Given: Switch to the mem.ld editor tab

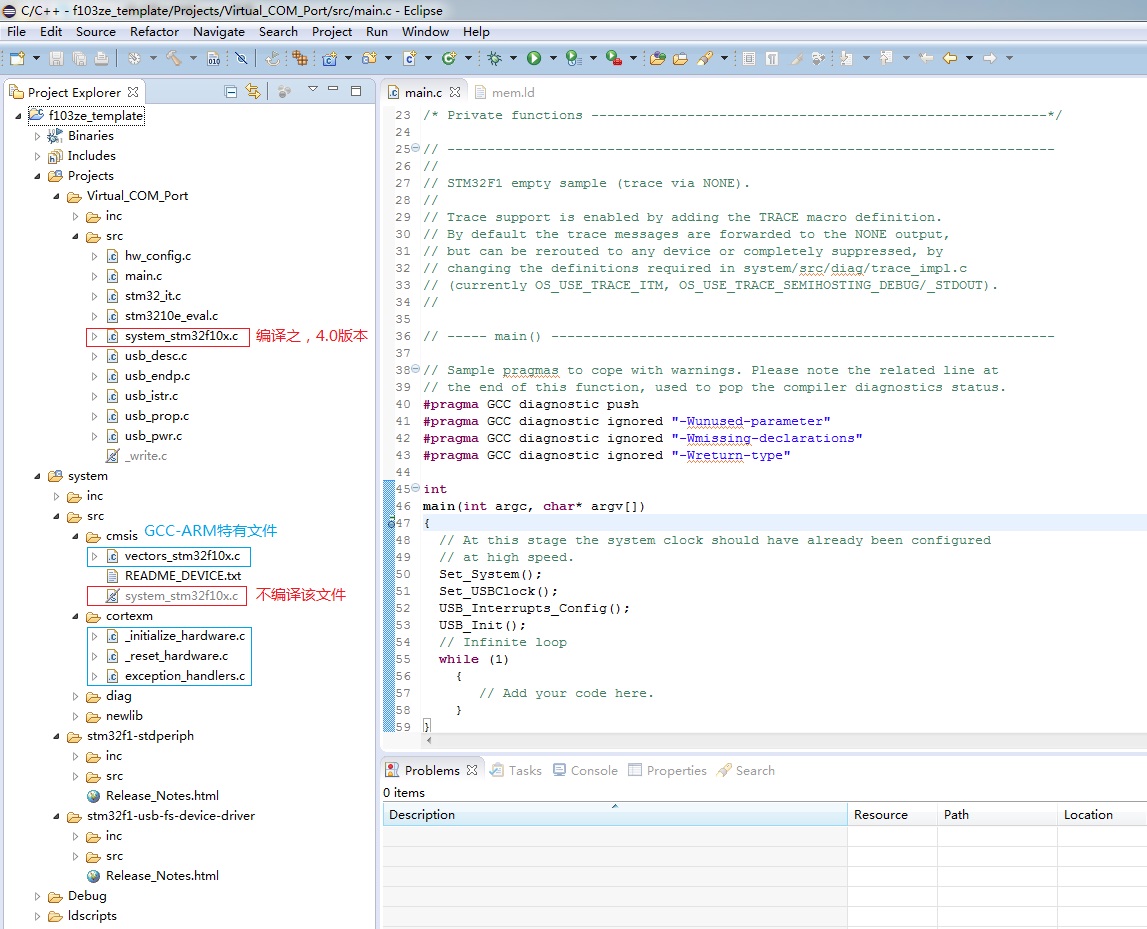Looking at the screenshot, I should pos(505,92).
